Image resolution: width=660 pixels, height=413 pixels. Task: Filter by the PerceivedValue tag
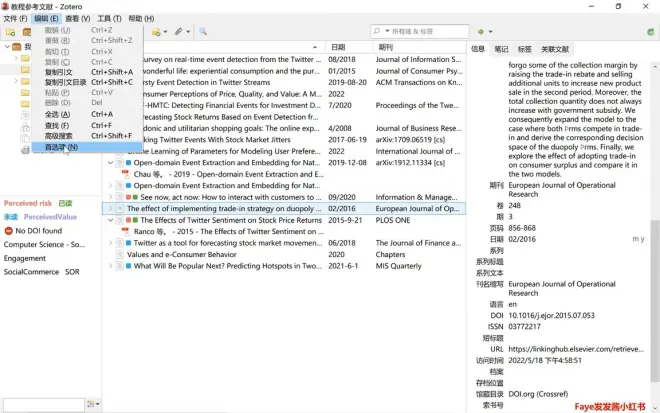pos(50,217)
